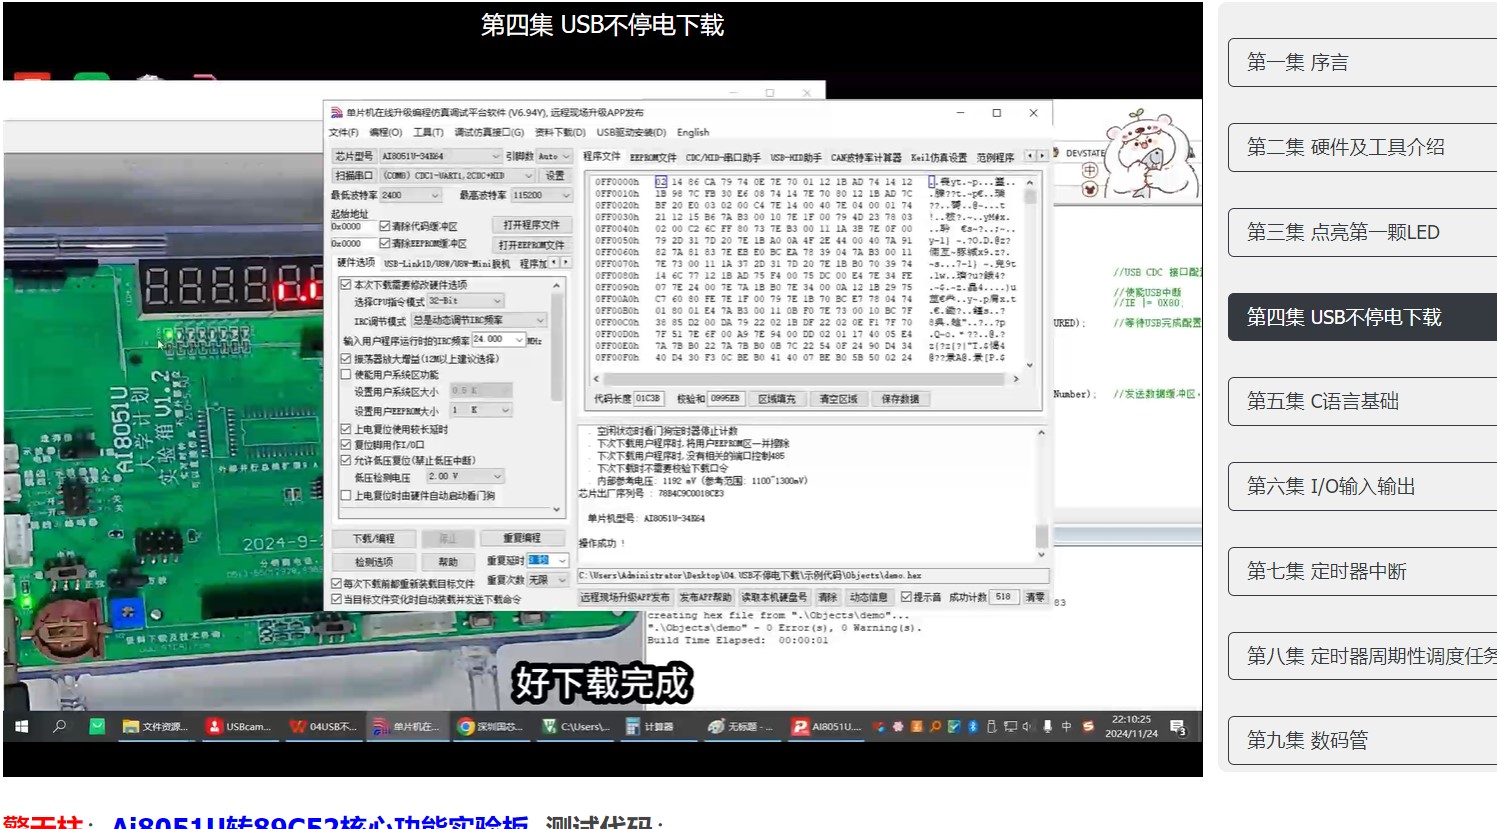Open the taskbar search magnifier icon
This screenshot has width=1497, height=829.
click(x=59, y=727)
